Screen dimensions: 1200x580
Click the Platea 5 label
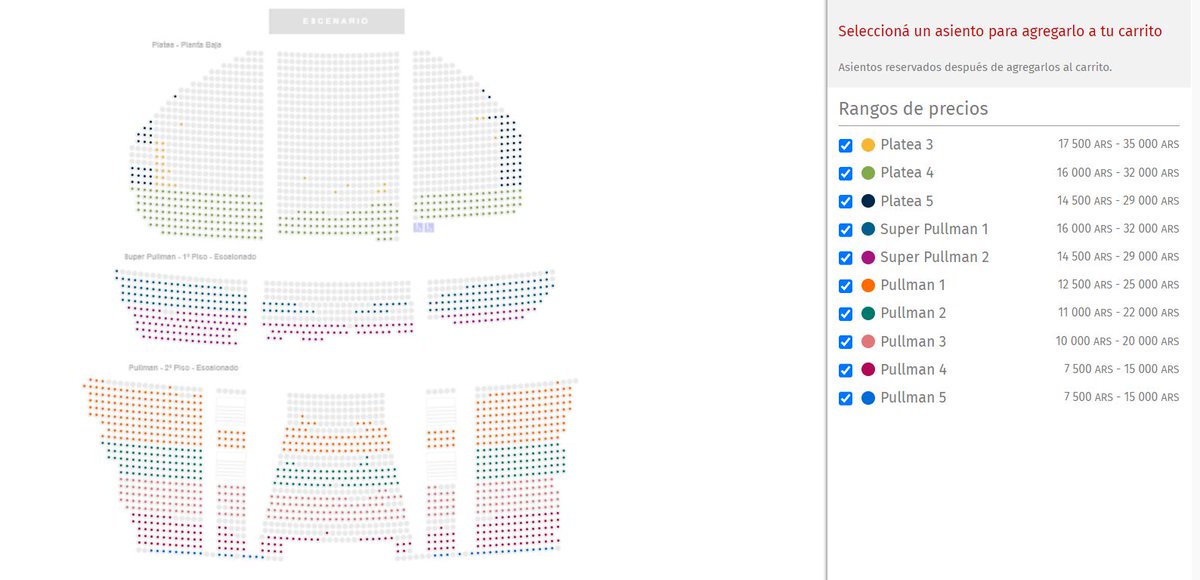906,201
